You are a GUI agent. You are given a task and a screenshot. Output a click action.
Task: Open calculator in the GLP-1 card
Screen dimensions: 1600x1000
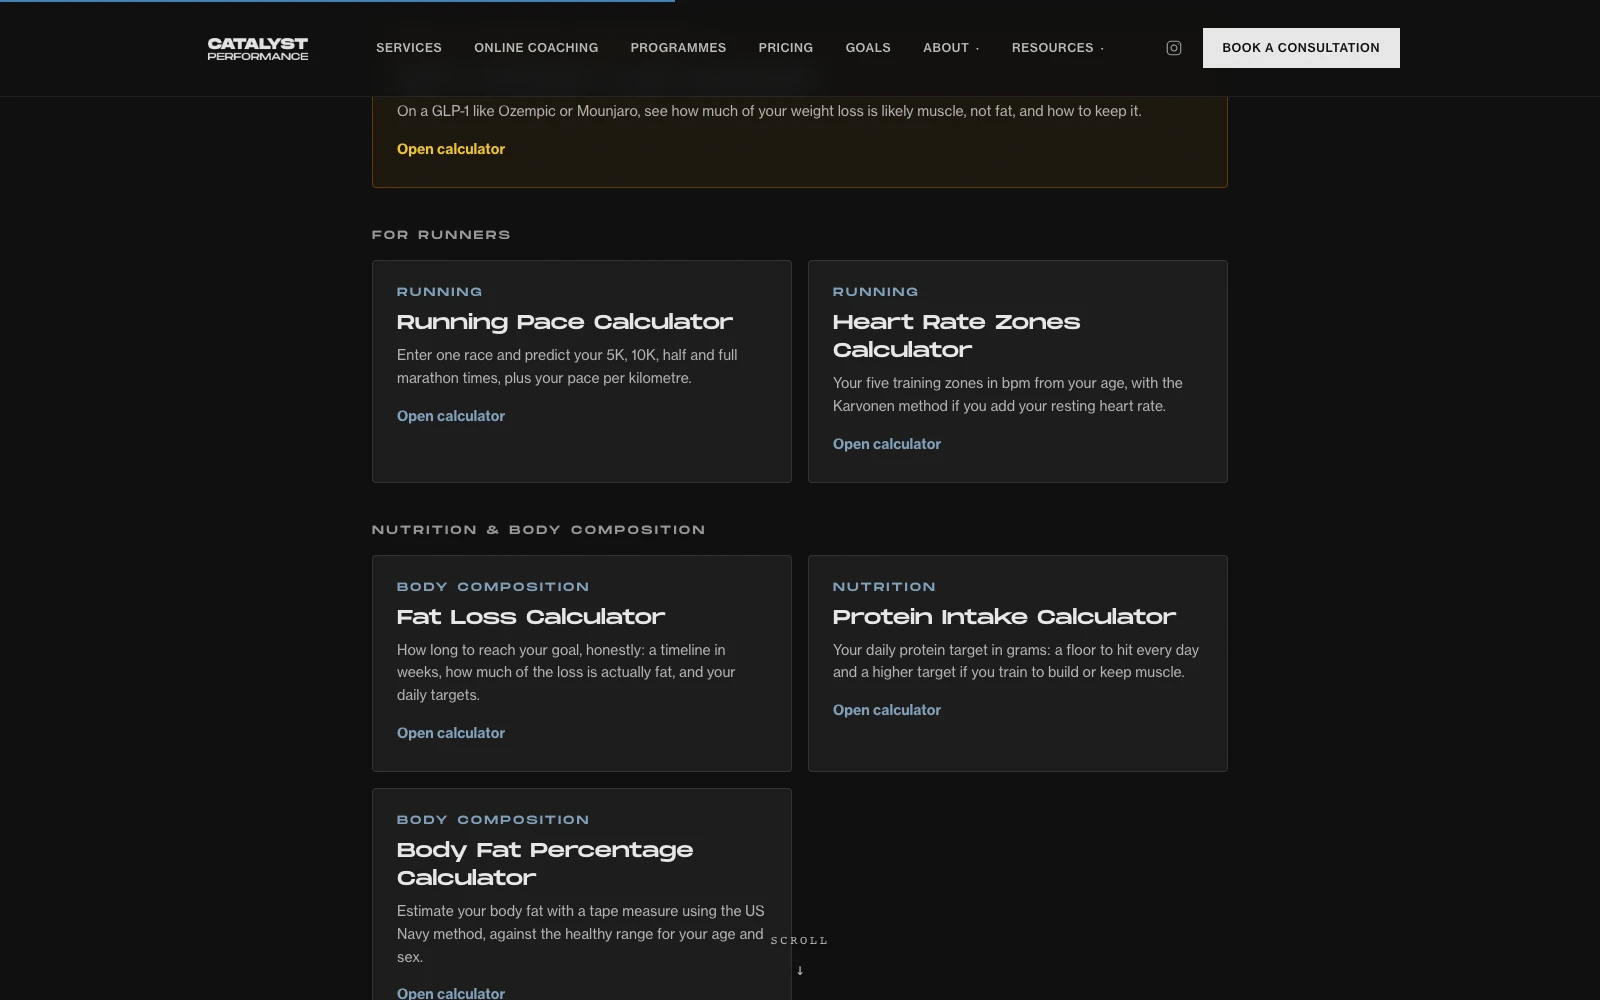[x=451, y=149]
